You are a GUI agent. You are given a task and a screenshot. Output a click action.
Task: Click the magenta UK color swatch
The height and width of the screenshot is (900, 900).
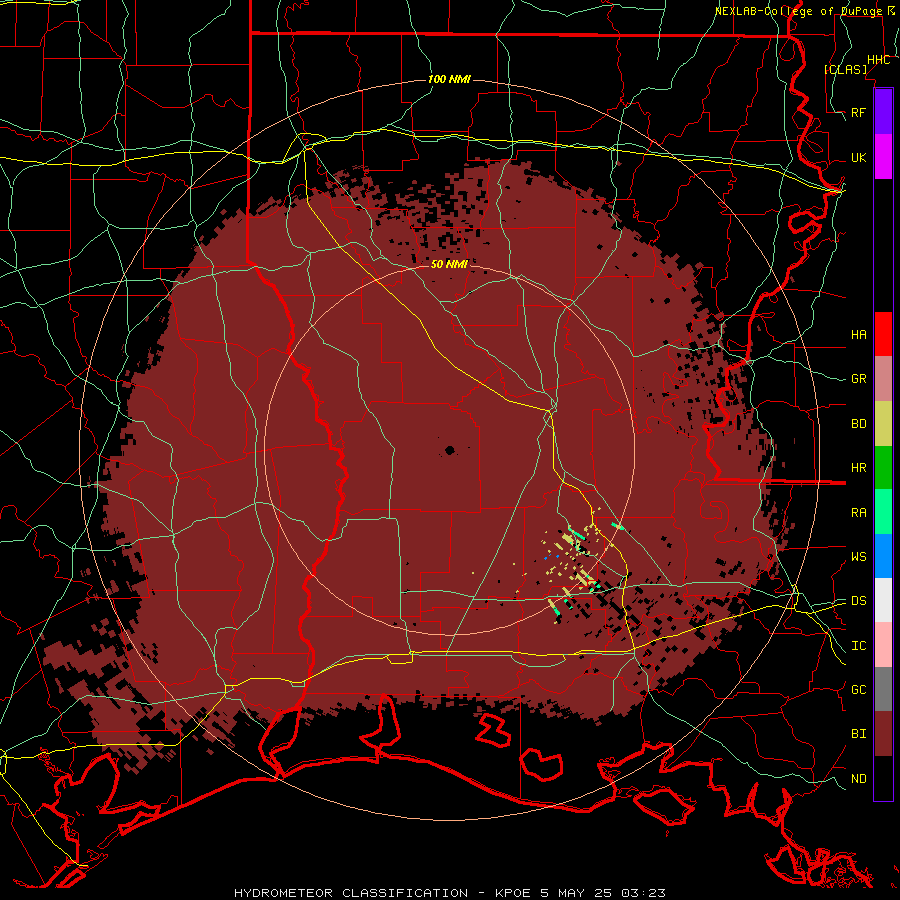[x=883, y=157]
